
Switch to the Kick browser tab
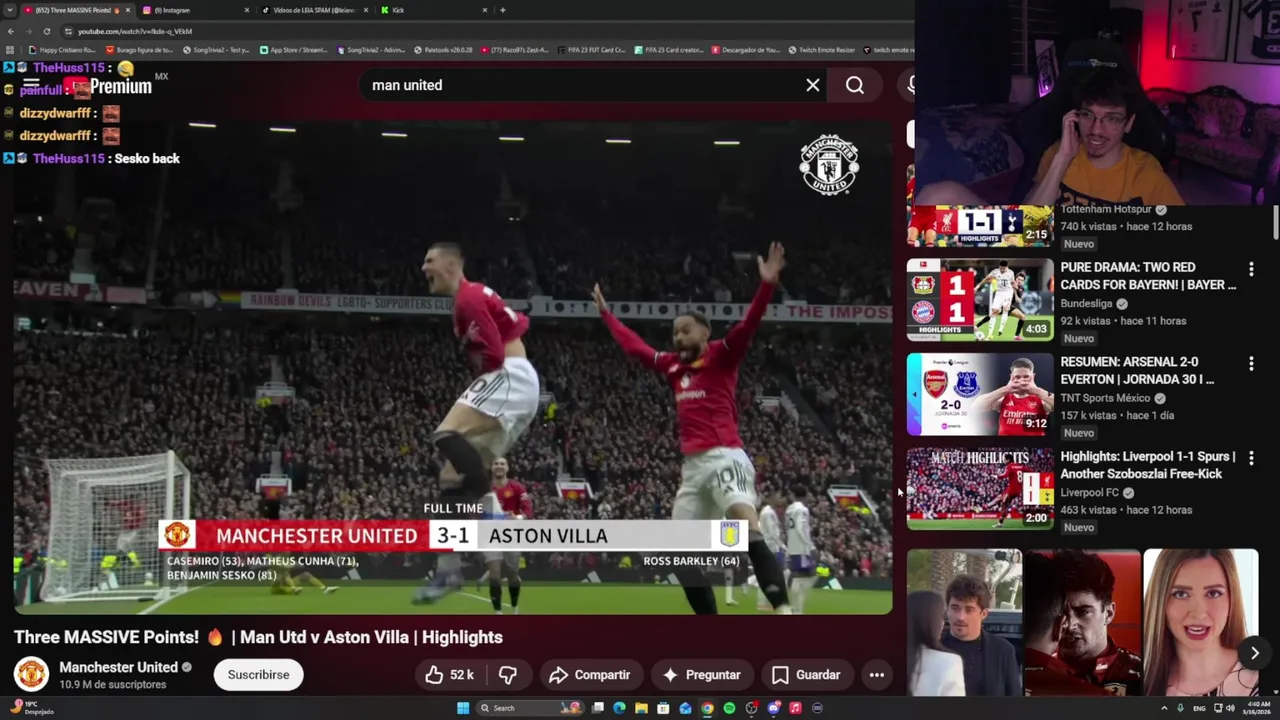433,10
